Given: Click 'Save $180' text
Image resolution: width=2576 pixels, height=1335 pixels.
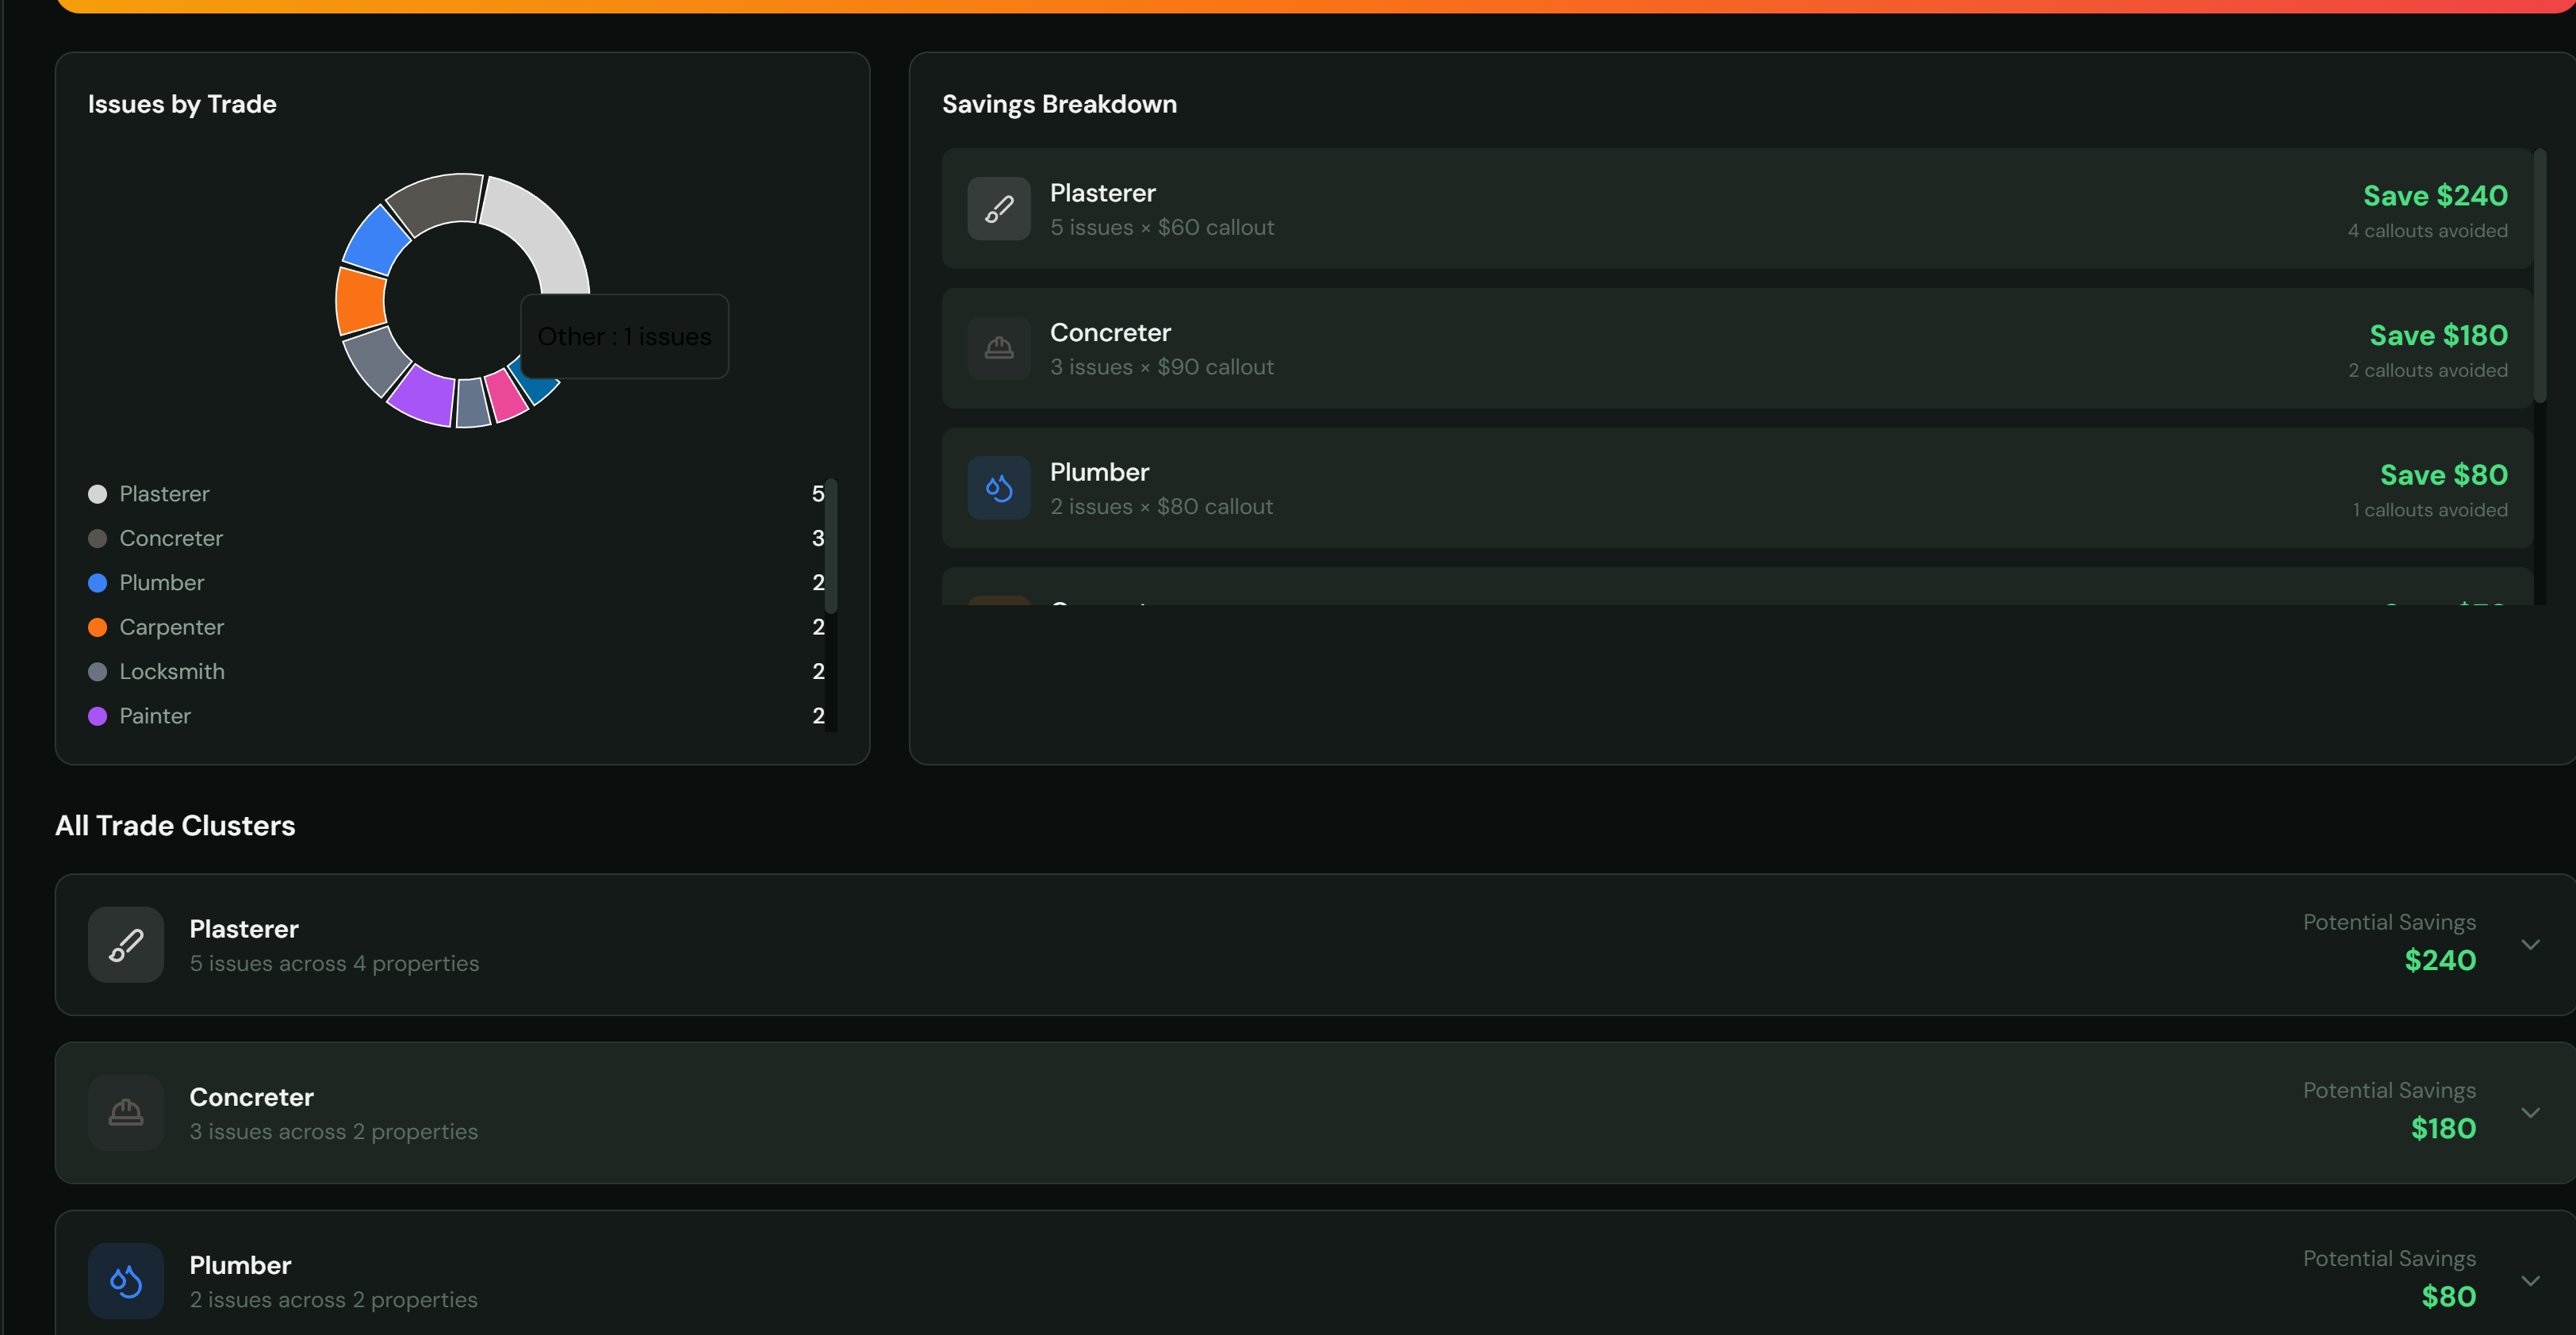Looking at the screenshot, I should 2438,335.
